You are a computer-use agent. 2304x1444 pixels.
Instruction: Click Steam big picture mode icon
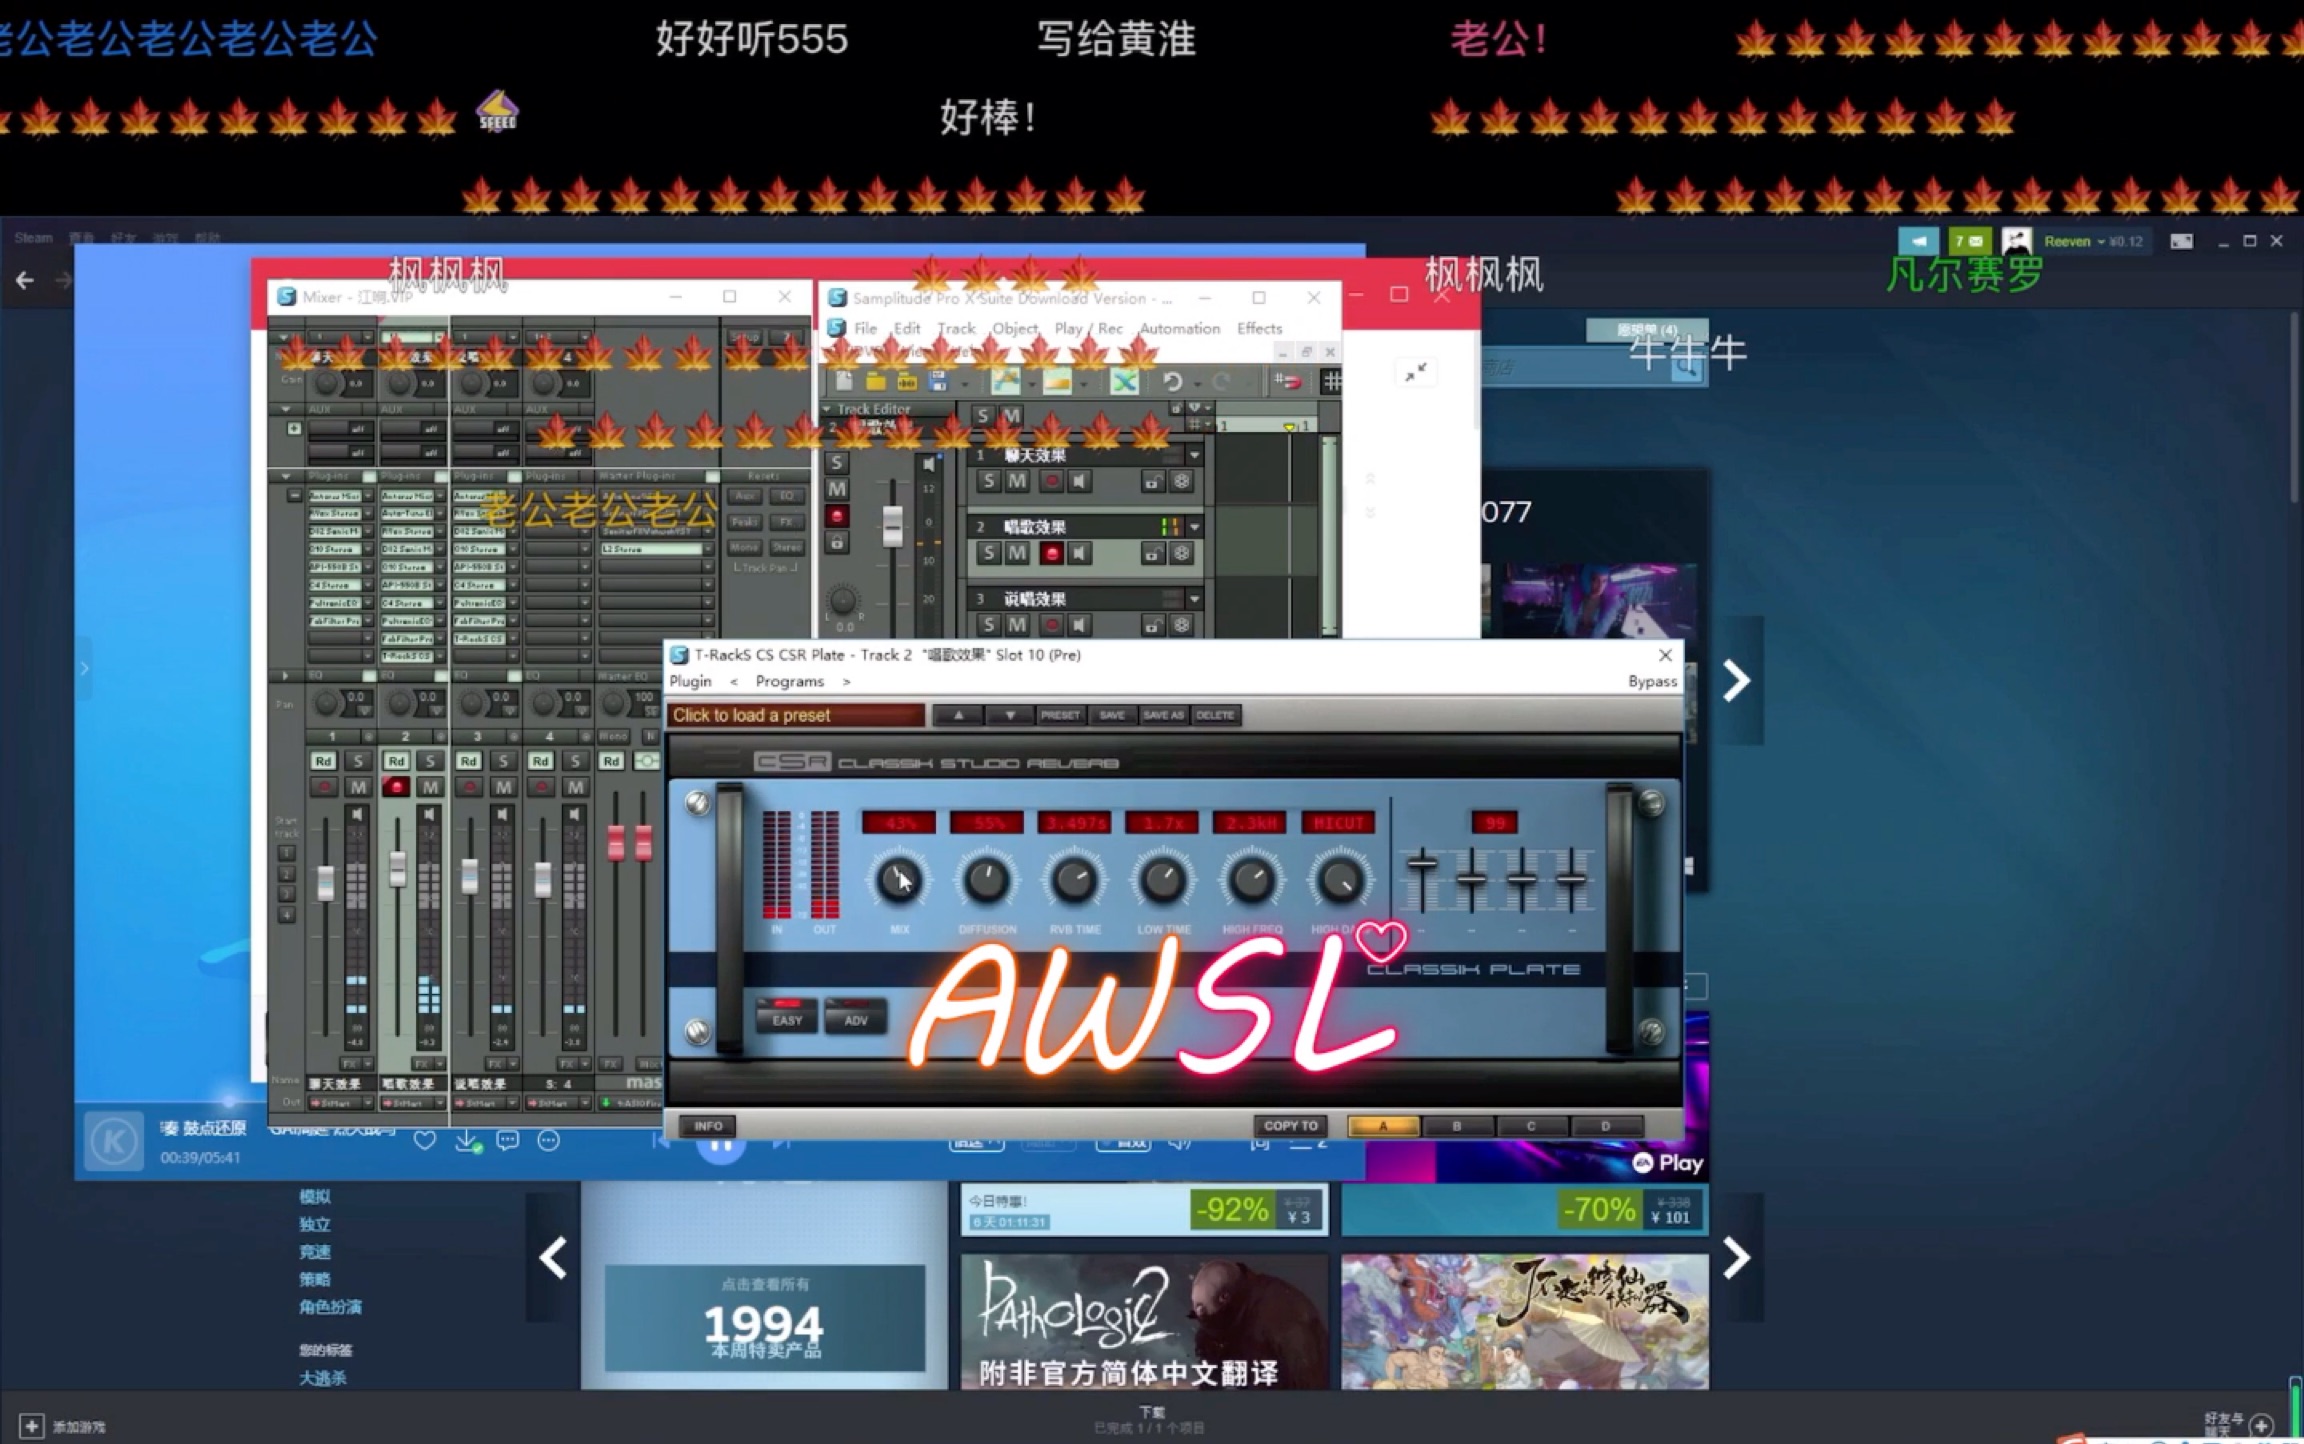(2181, 241)
